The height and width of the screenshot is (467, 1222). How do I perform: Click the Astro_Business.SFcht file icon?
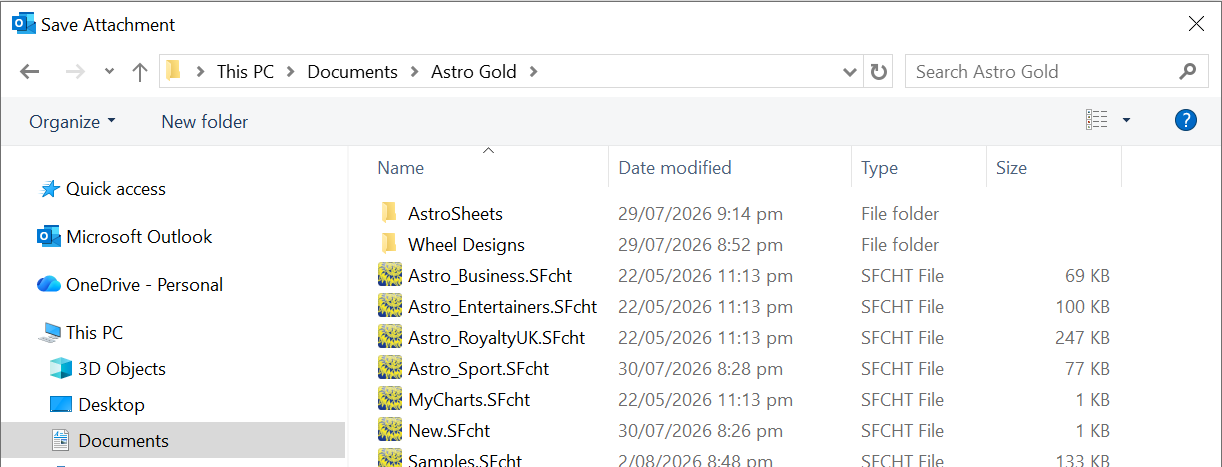click(390, 275)
